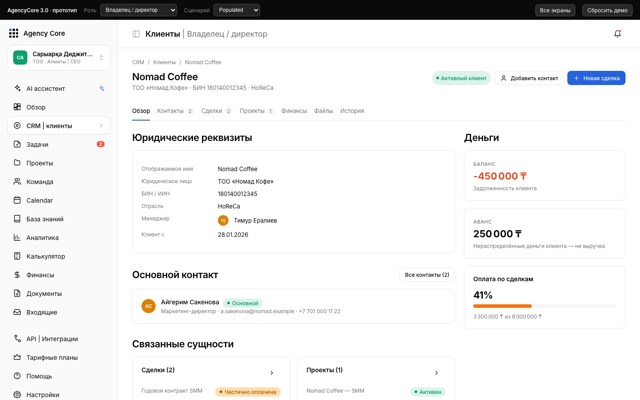640x400 pixels.
Task: Click the 250 000 ₸ advance value
Action: [x=497, y=234]
